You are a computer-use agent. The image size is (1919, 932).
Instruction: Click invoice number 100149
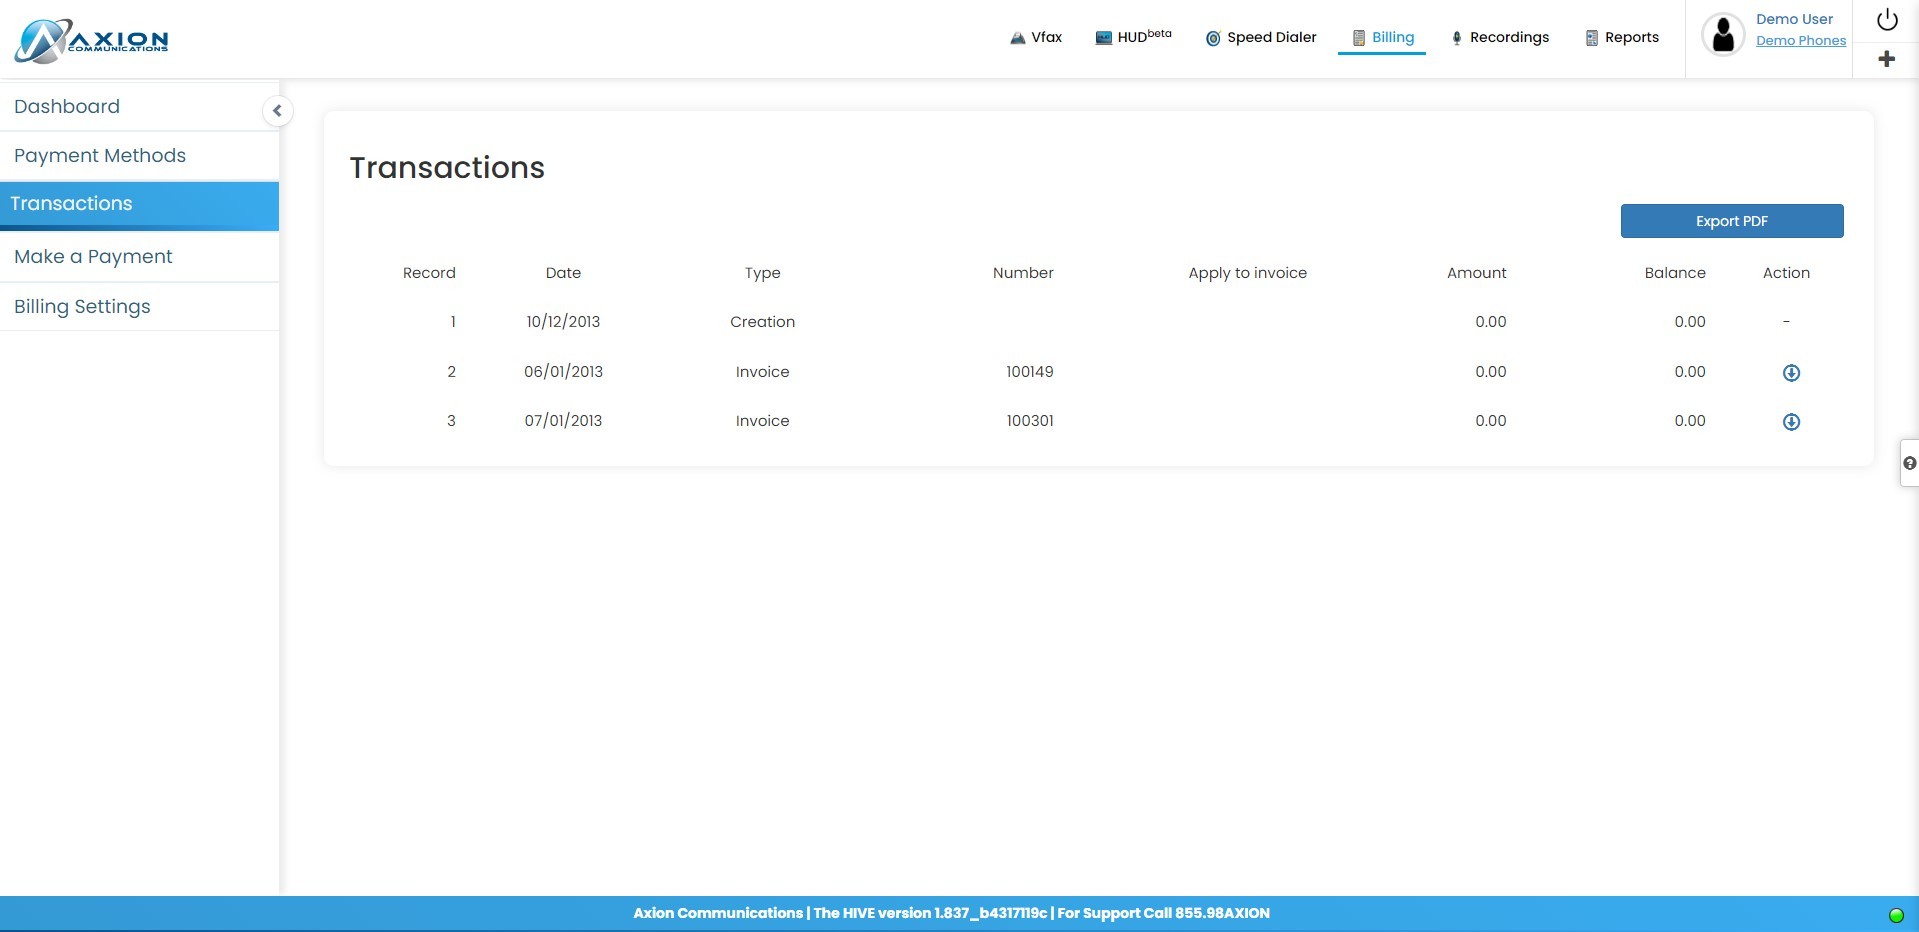[x=1029, y=372]
